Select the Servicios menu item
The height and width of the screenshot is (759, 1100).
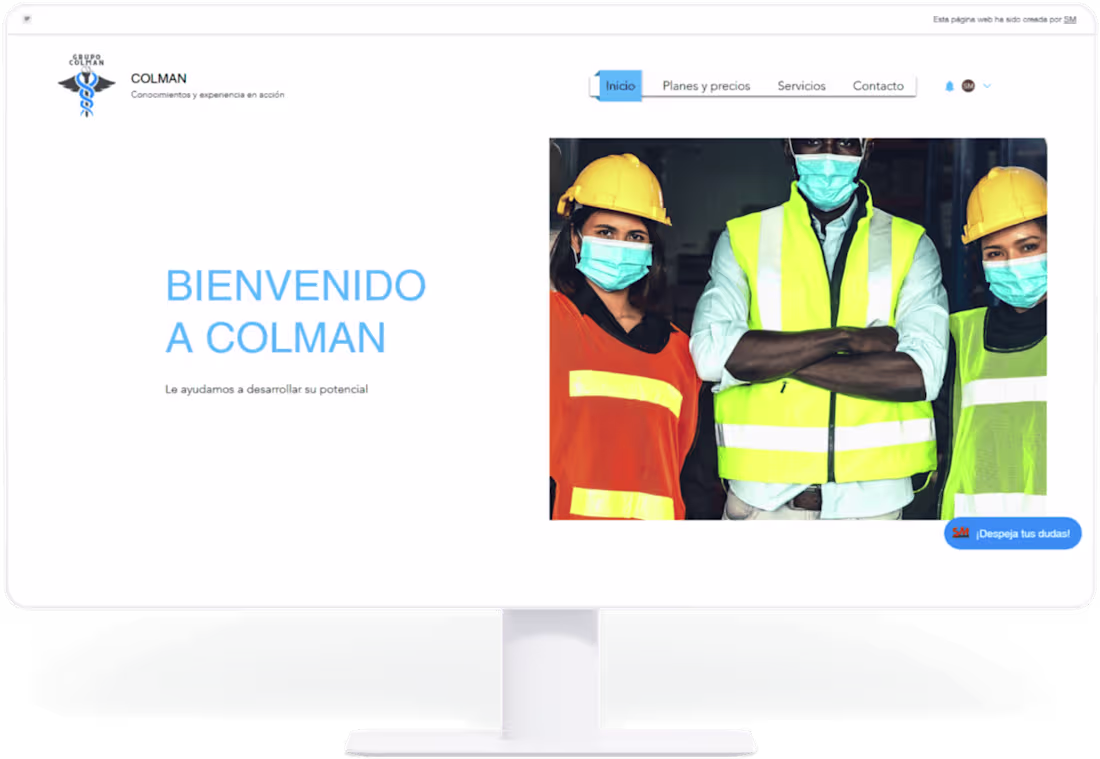point(801,86)
